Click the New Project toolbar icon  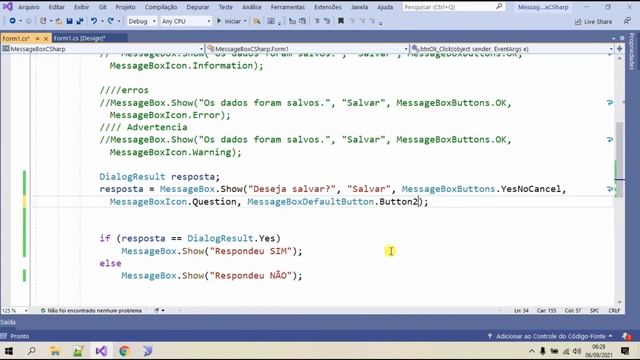(43, 21)
